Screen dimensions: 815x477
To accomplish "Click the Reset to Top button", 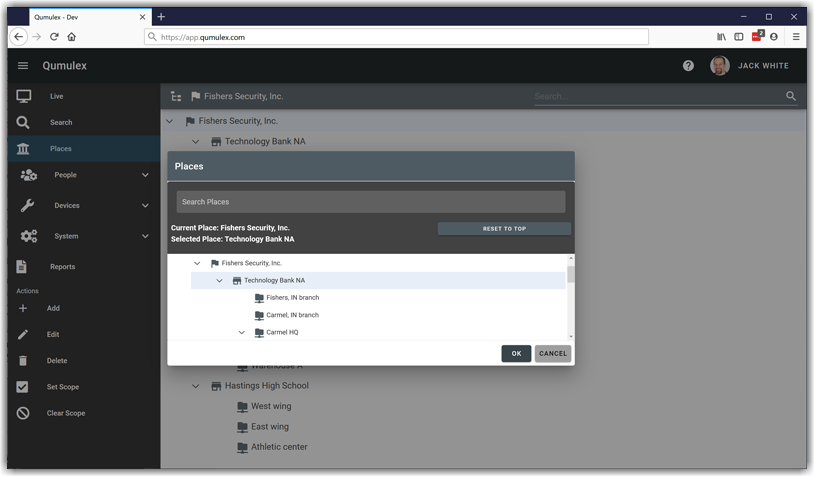I will (504, 229).
